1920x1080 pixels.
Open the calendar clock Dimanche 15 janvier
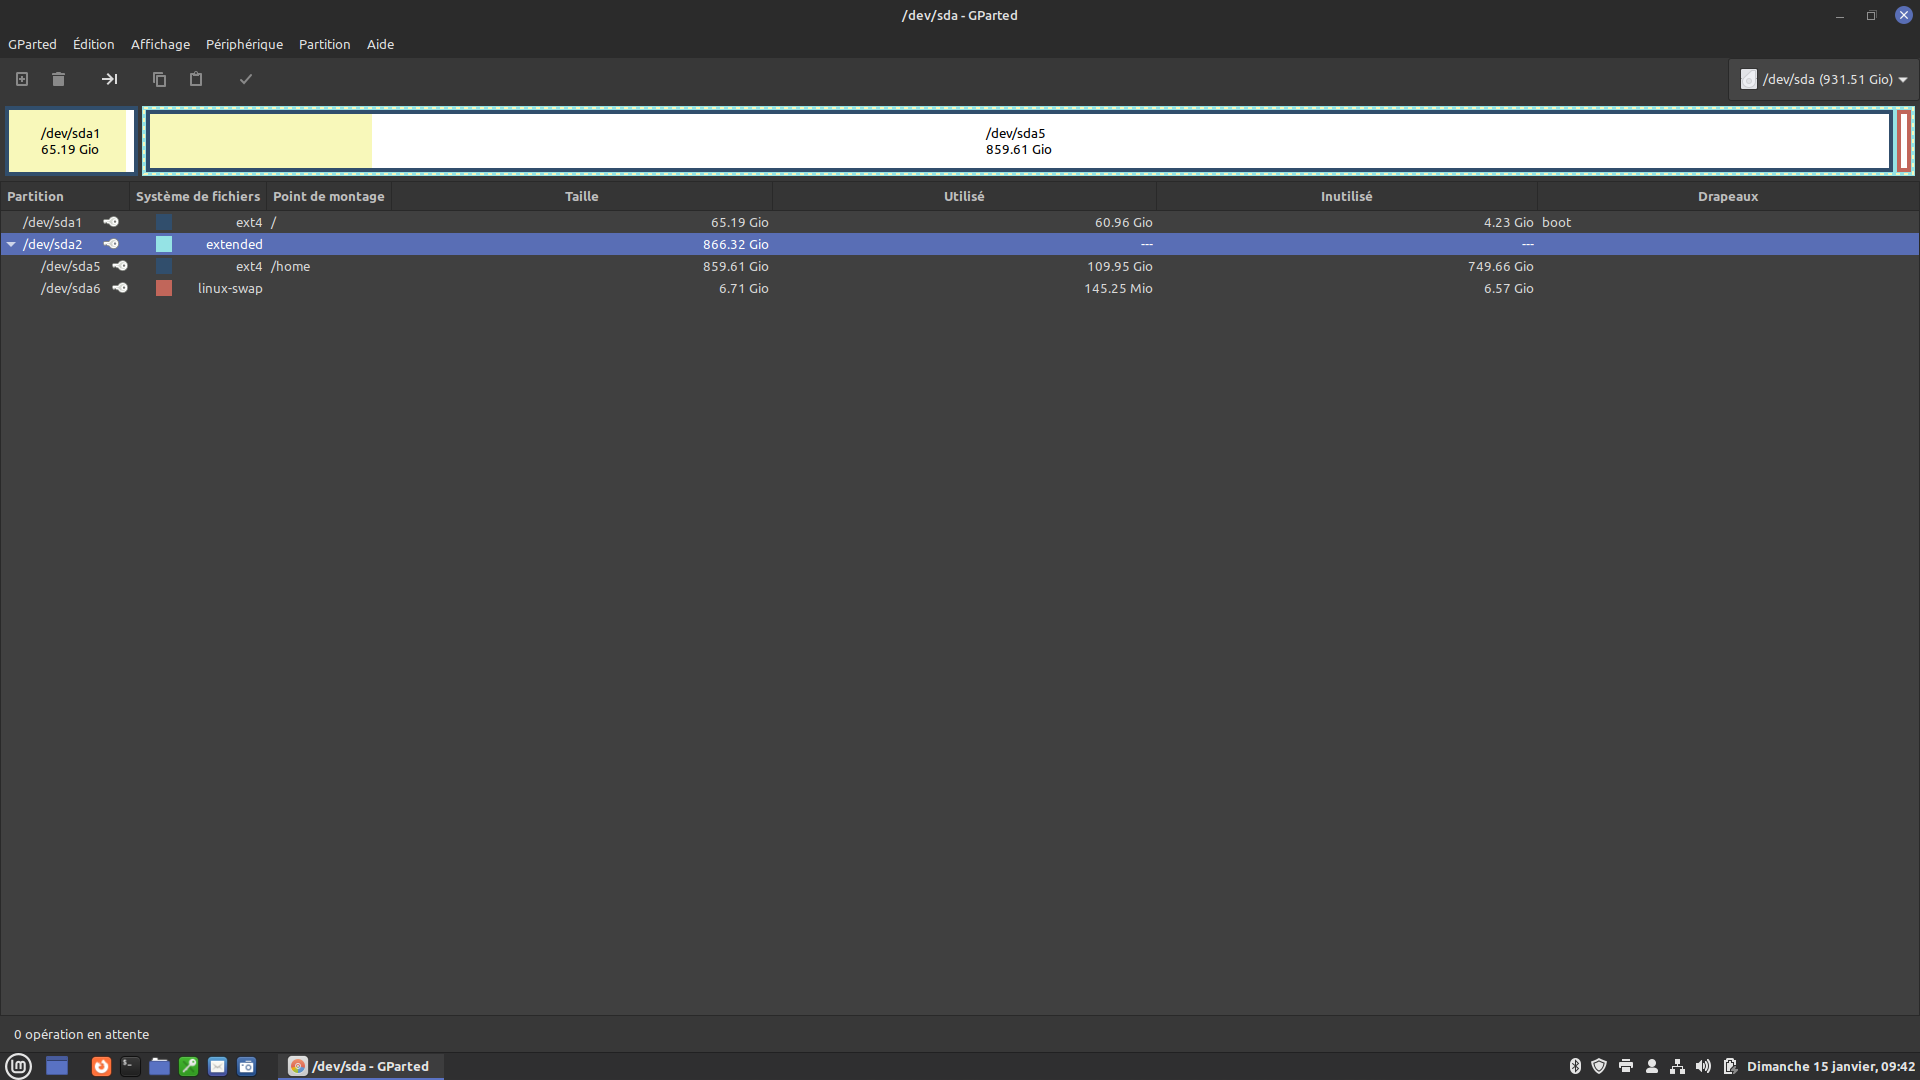tap(1830, 1066)
